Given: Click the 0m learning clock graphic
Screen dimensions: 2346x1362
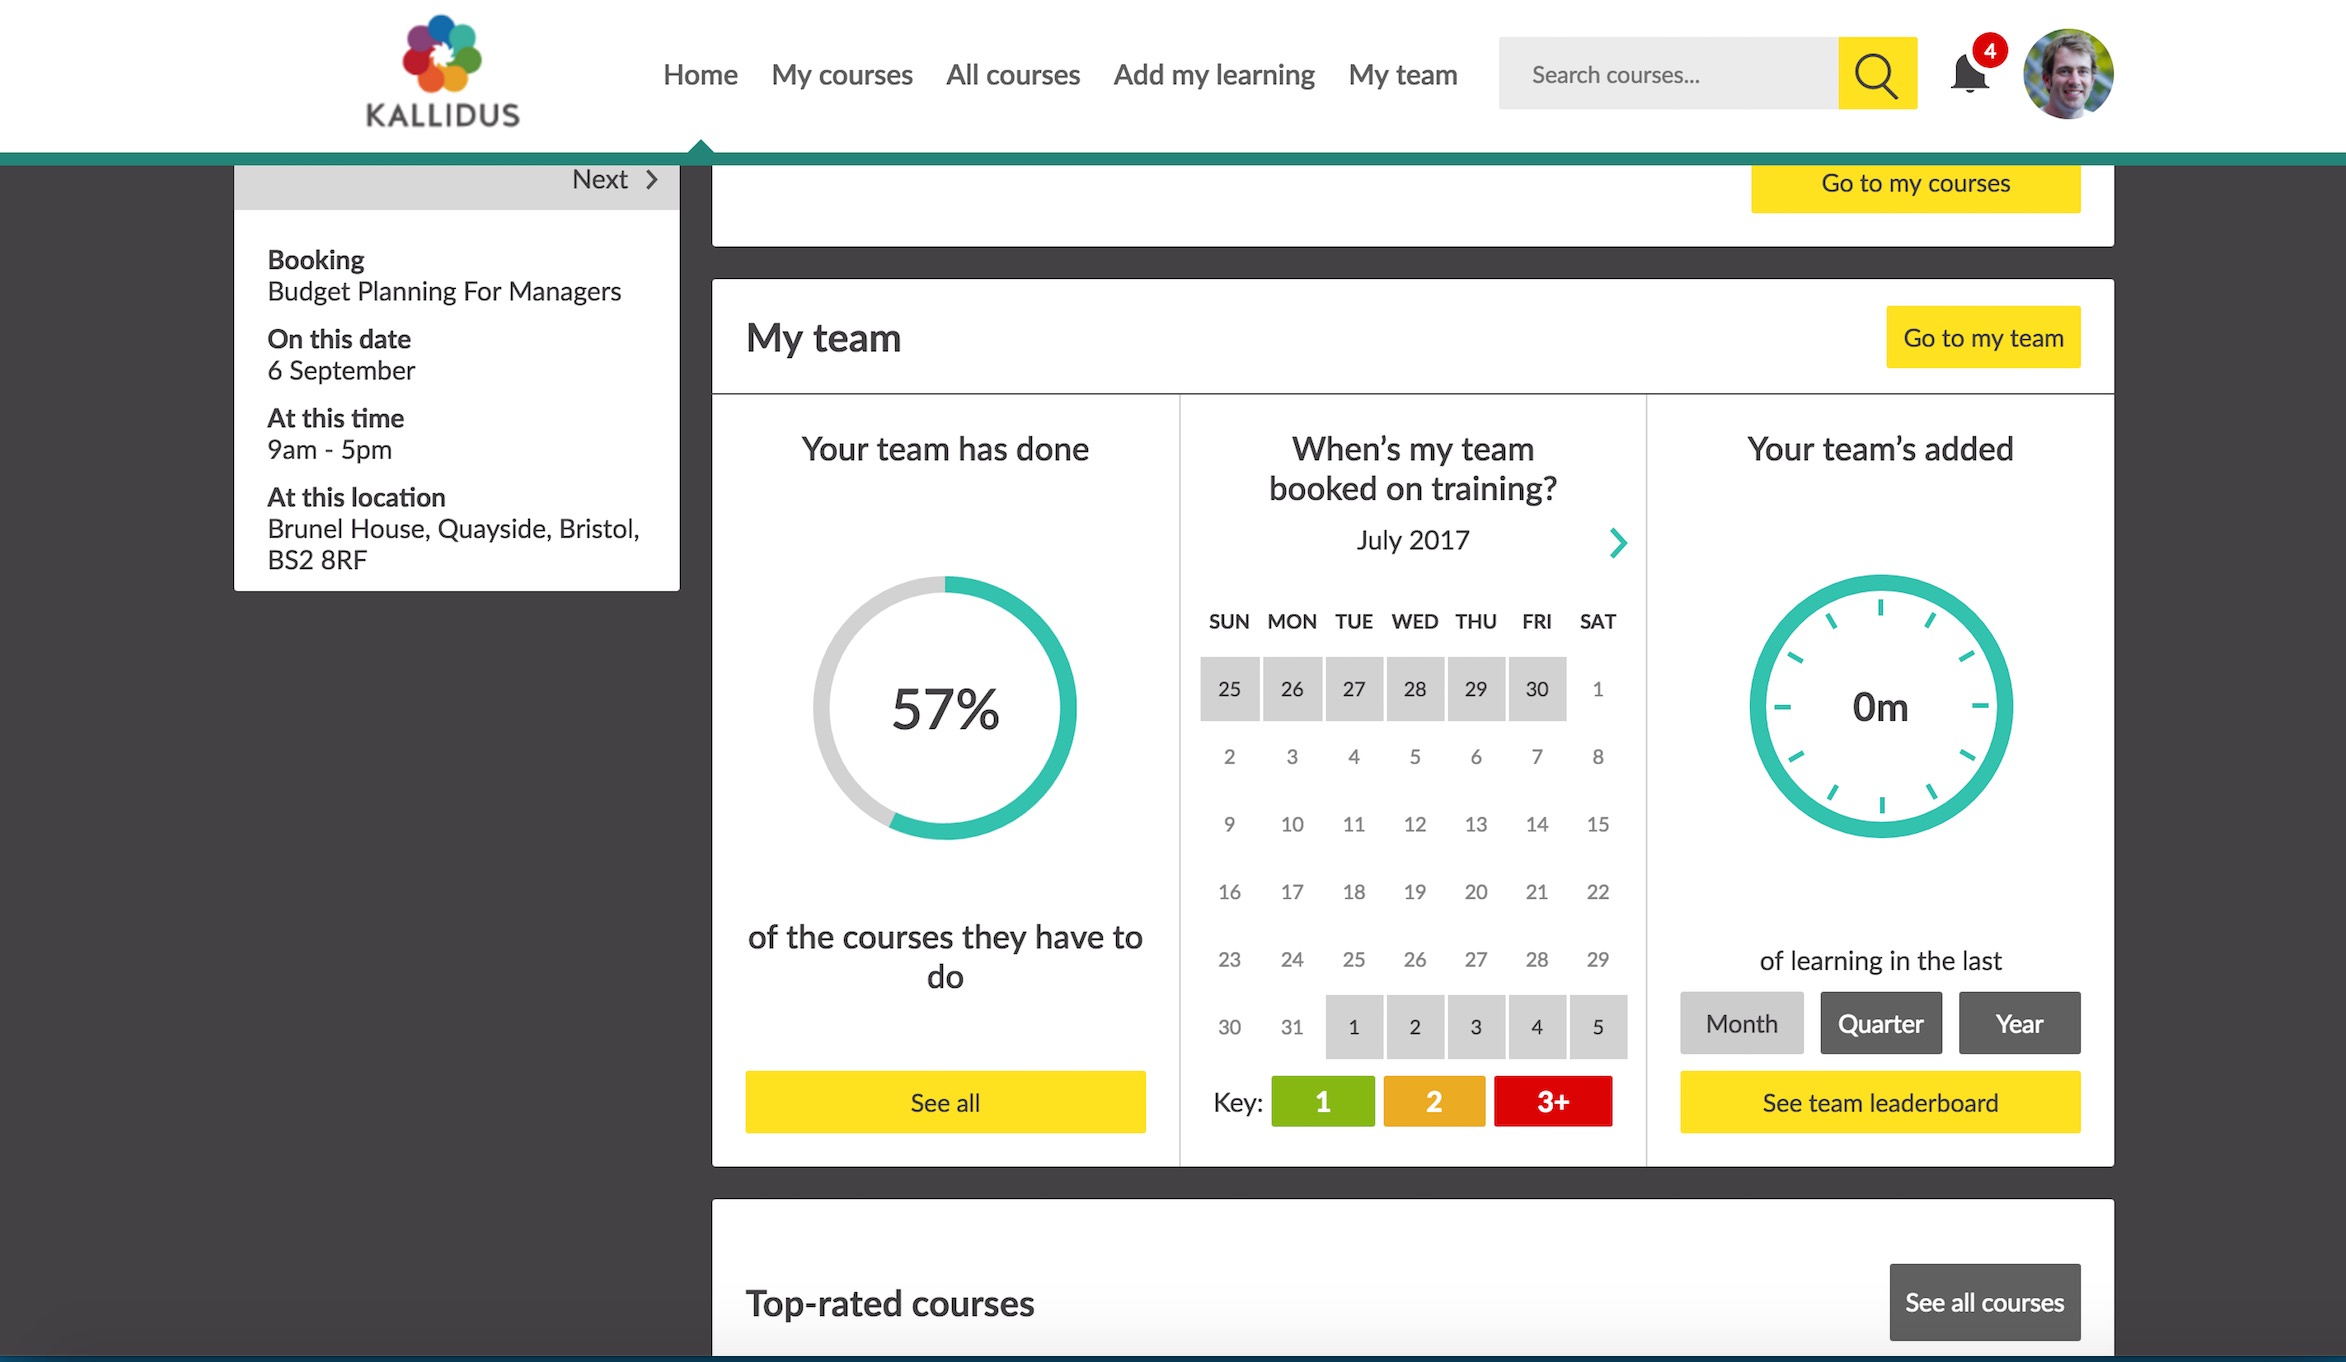Looking at the screenshot, I should coord(1880,706).
